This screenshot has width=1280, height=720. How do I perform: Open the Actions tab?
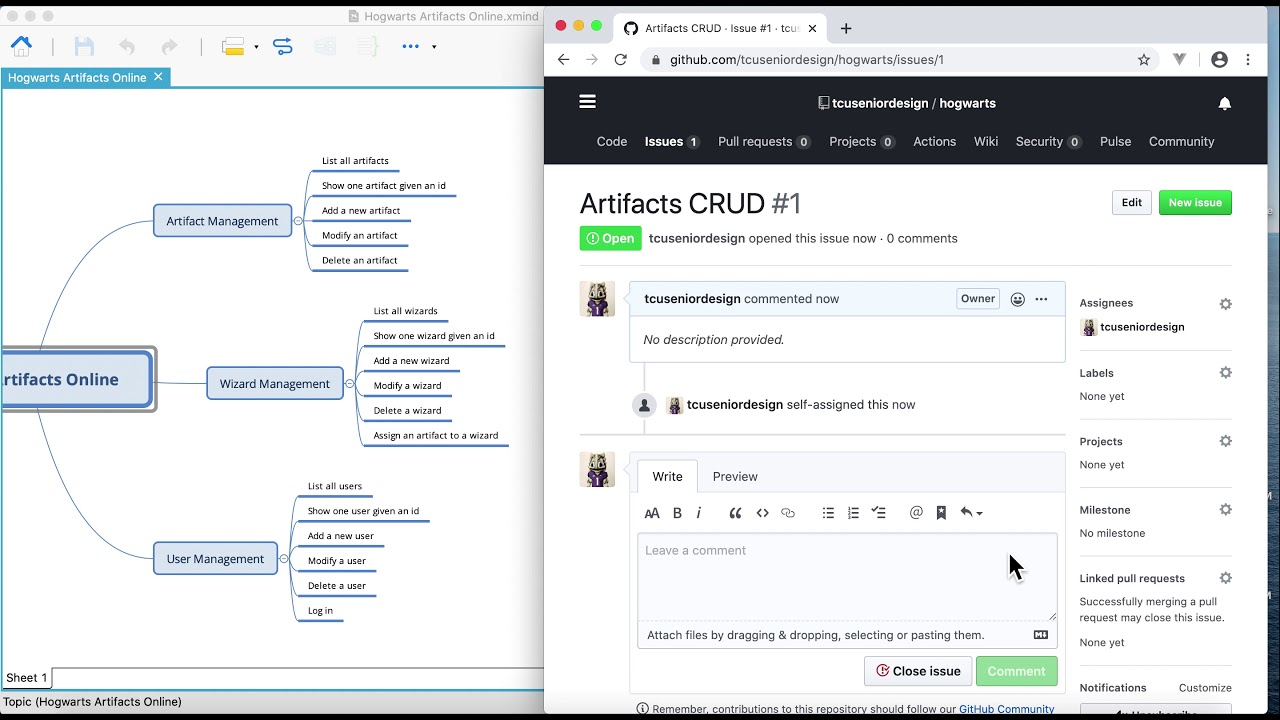tap(934, 142)
